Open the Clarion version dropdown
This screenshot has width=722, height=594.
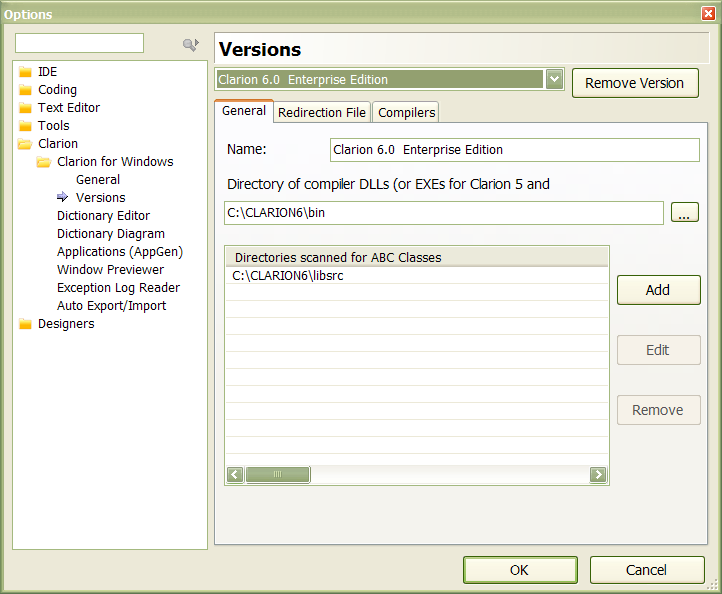pyautogui.click(x=555, y=80)
